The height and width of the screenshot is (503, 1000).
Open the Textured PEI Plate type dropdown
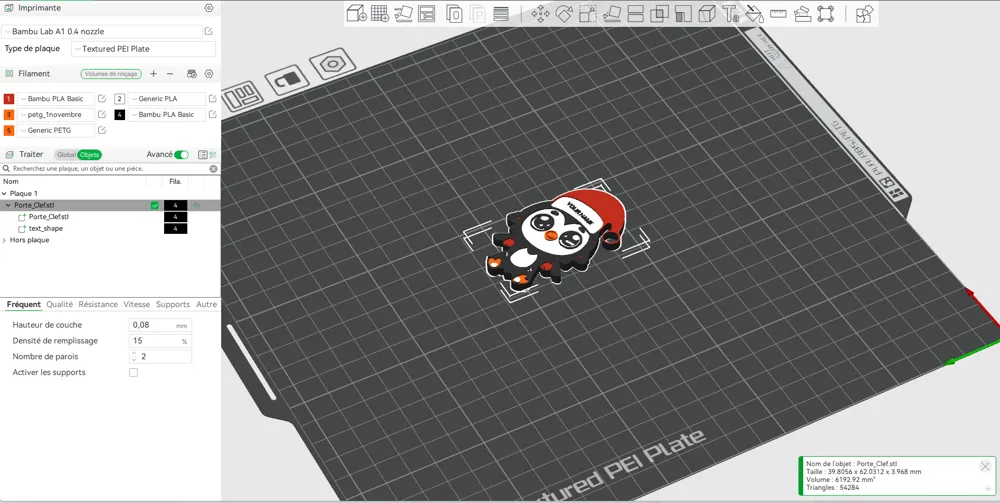click(x=143, y=48)
